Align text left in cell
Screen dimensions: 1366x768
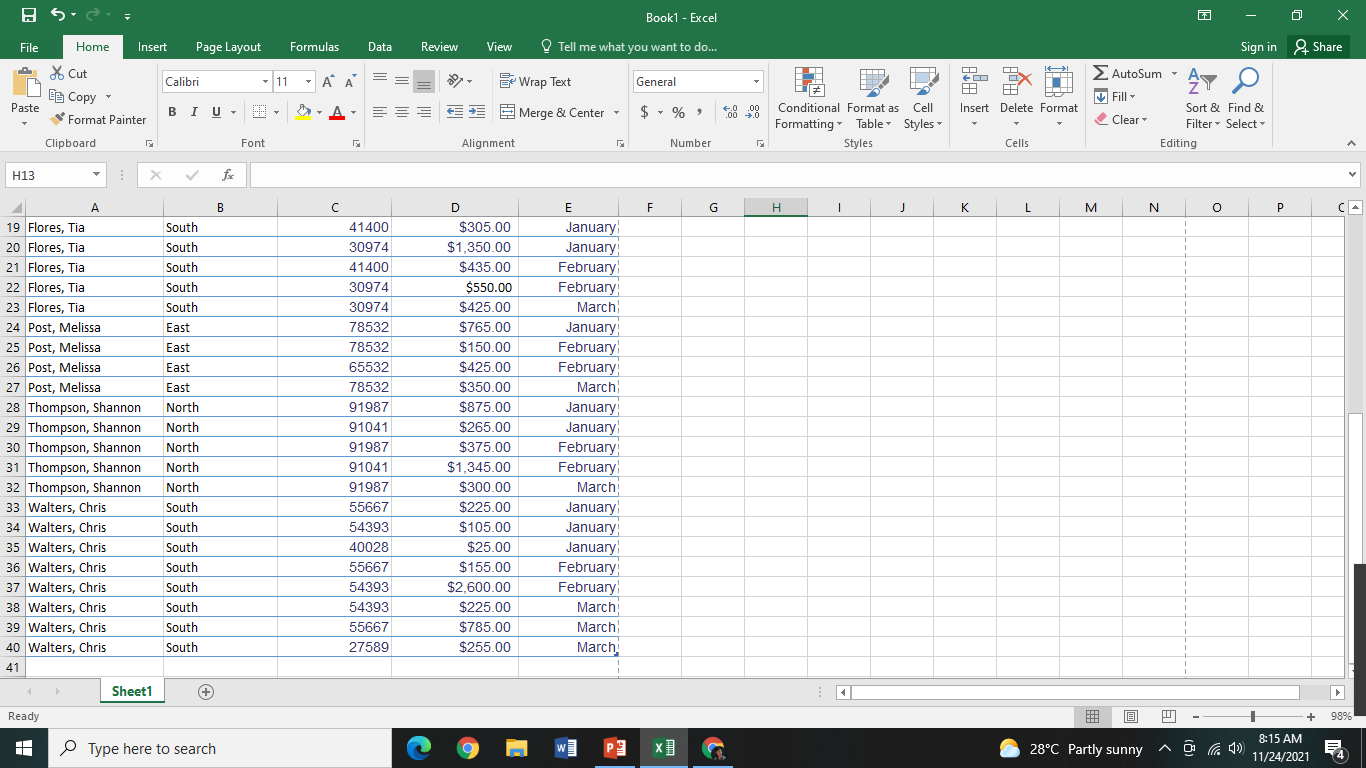(380, 113)
